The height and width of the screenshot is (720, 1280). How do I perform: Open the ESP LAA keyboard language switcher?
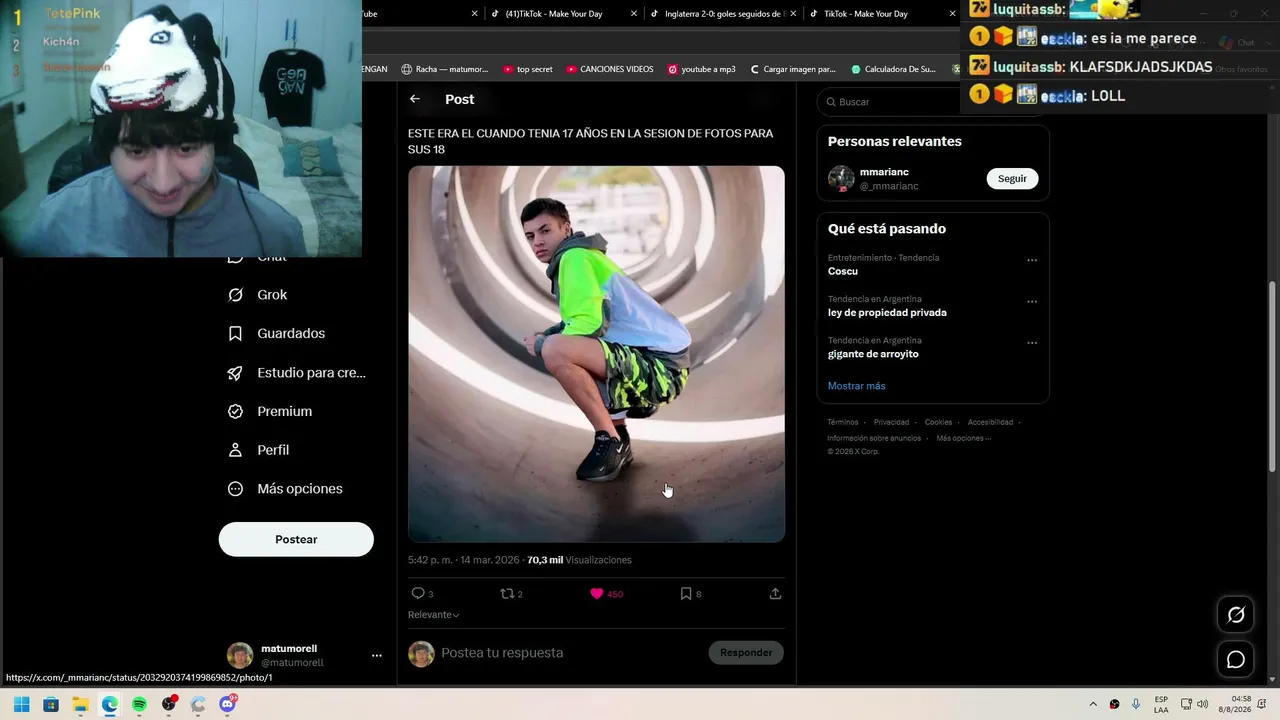1161,705
